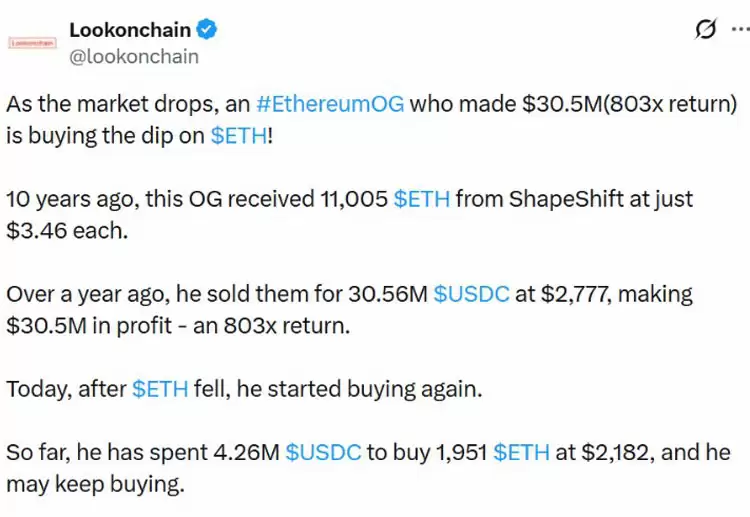This screenshot has height=517, width=750.
Task: Open the $ETH cashtag after "dip on"
Action: [239, 136]
